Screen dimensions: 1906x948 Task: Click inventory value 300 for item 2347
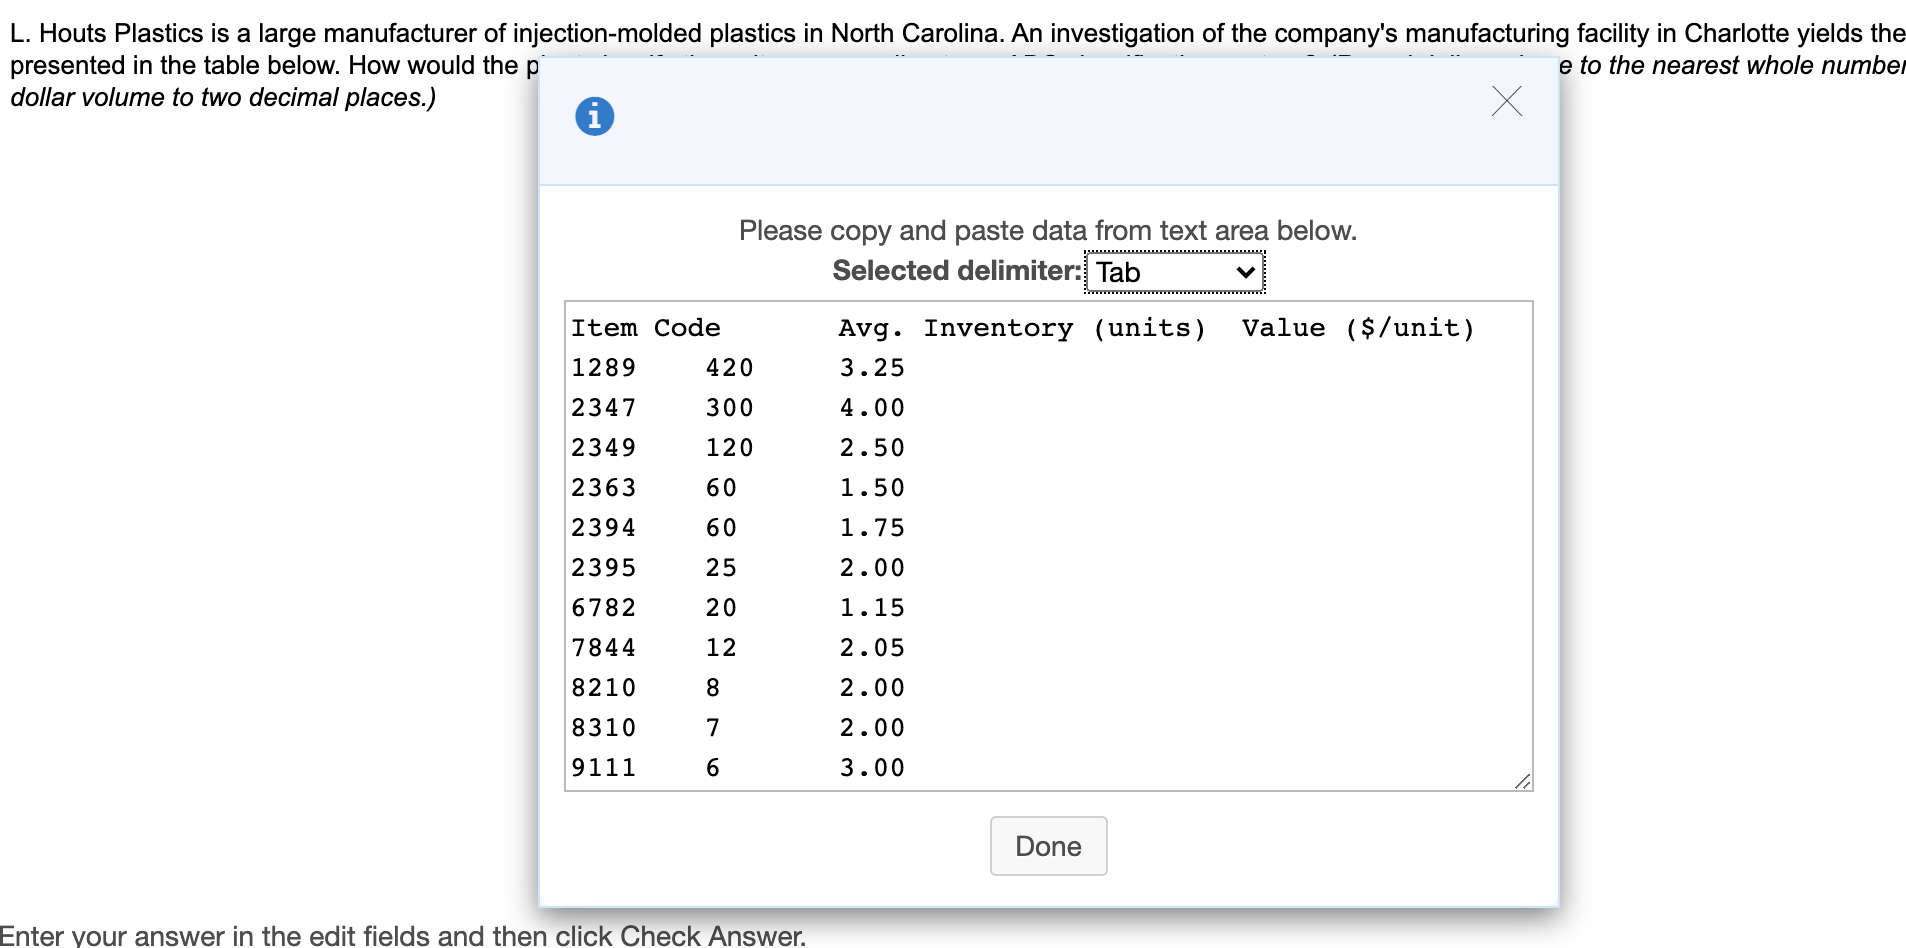730,408
